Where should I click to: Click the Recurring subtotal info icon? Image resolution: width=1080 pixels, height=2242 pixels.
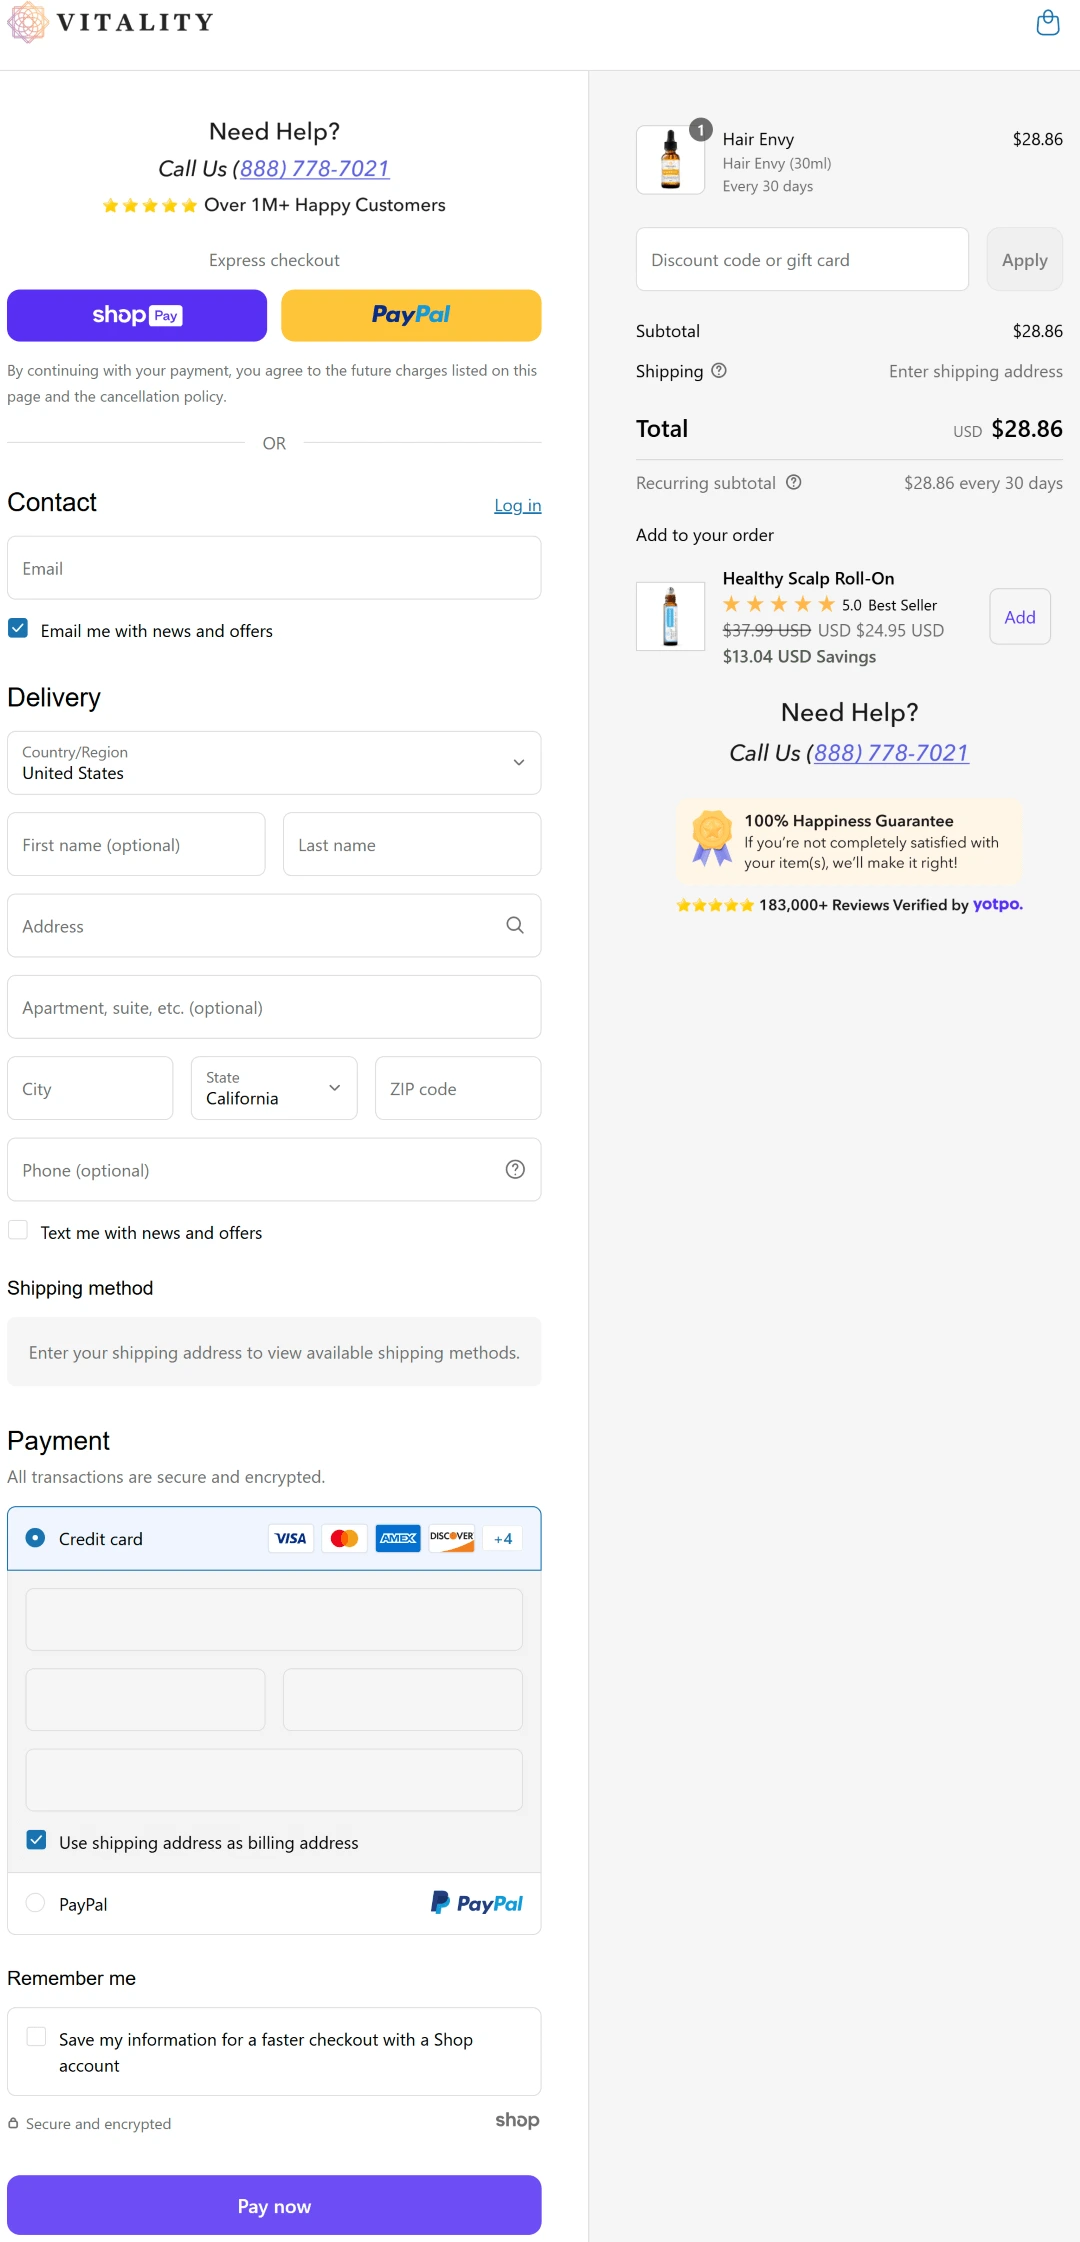[x=794, y=483]
